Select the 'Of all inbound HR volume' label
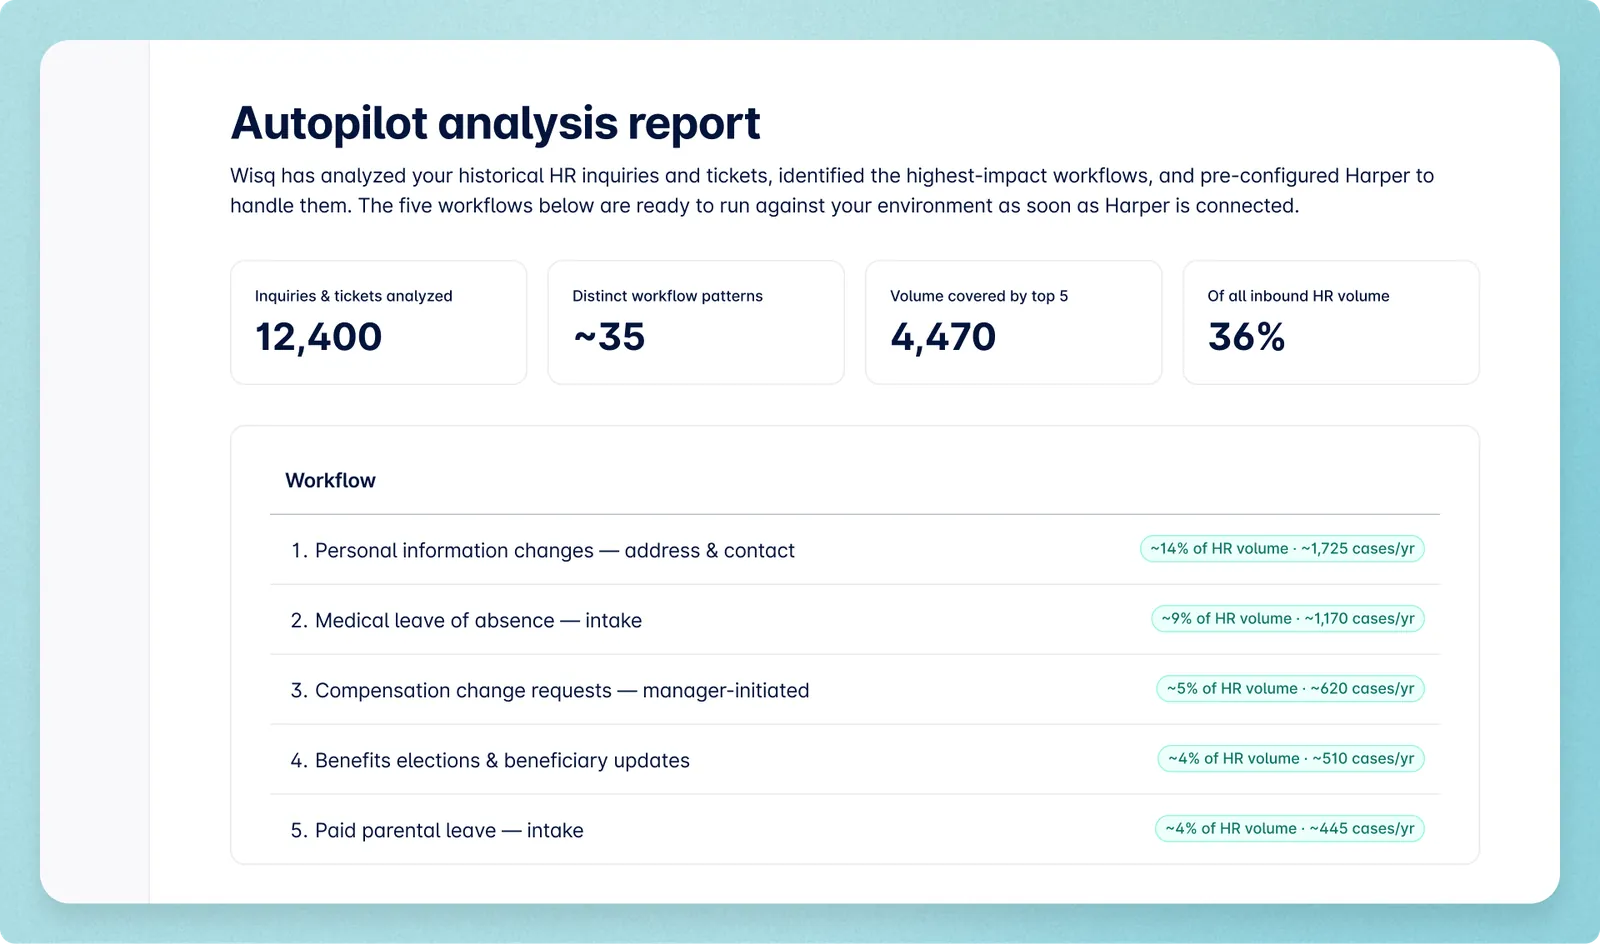This screenshot has height=944, width=1600. [1298, 296]
